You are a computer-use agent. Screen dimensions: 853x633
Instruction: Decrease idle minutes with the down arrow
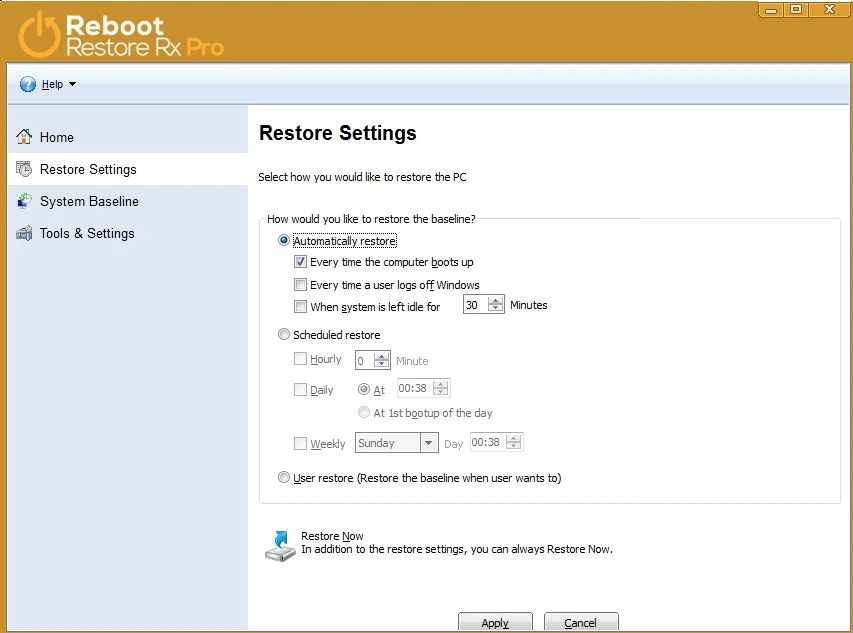(x=495, y=309)
